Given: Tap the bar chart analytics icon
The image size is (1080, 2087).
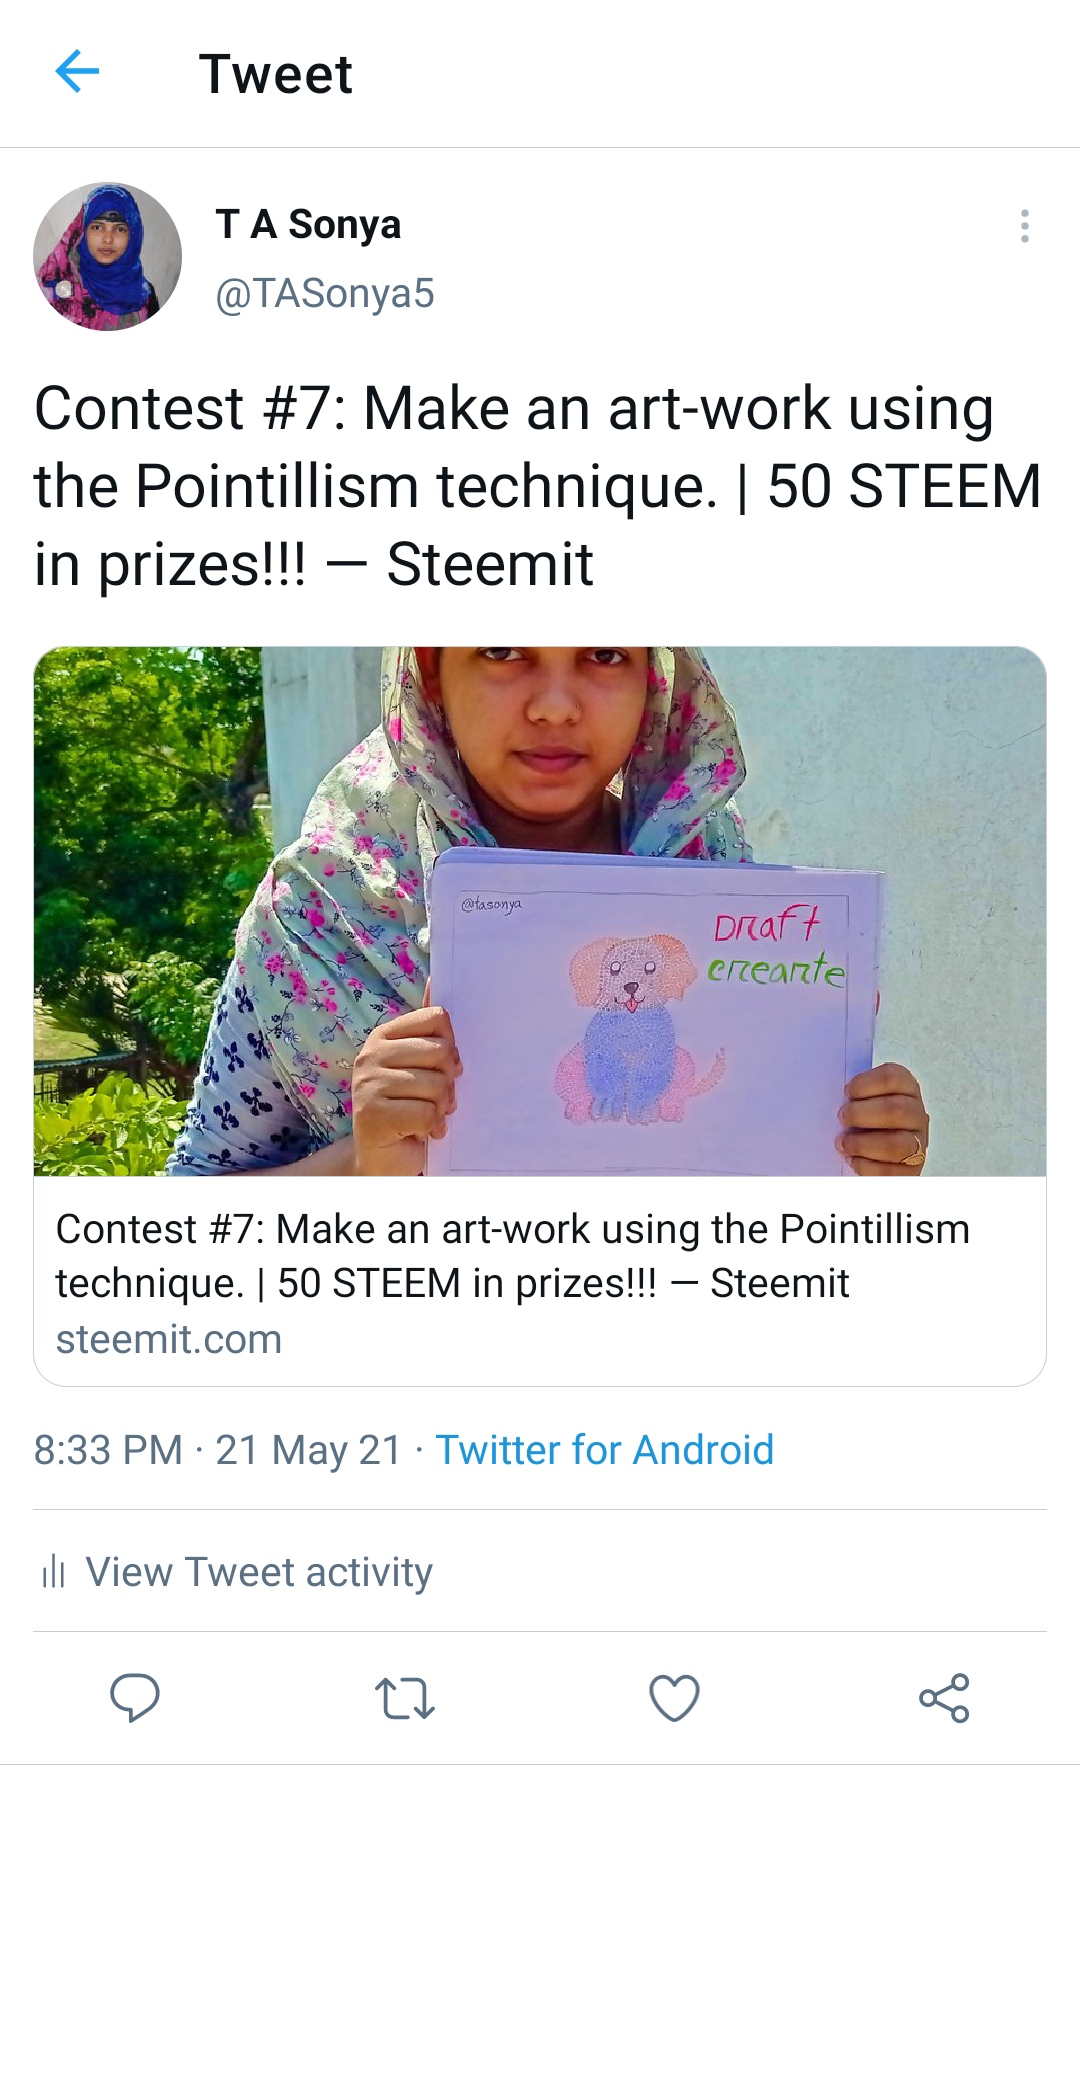Looking at the screenshot, I should [x=53, y=1572].
